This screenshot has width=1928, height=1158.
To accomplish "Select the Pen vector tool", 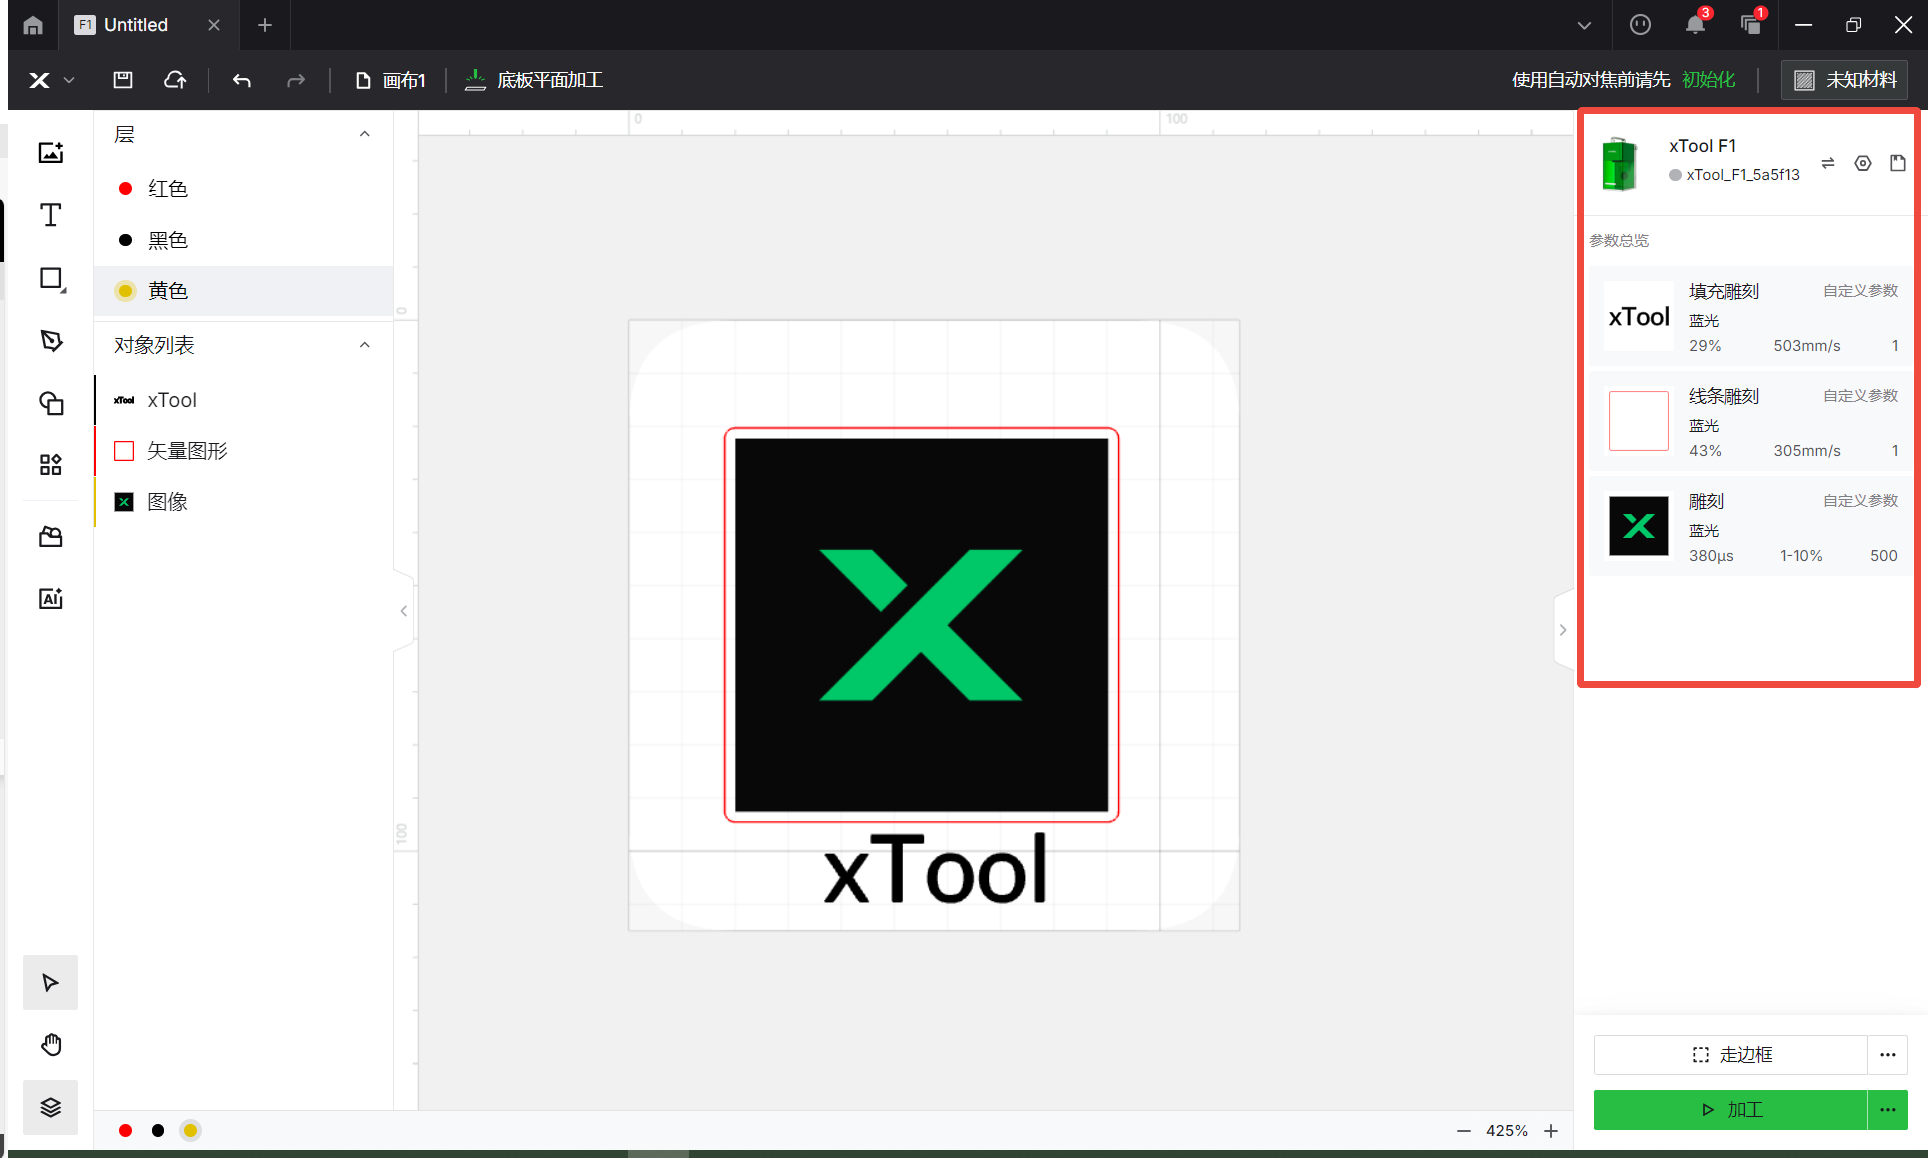I will click(51, 341).
